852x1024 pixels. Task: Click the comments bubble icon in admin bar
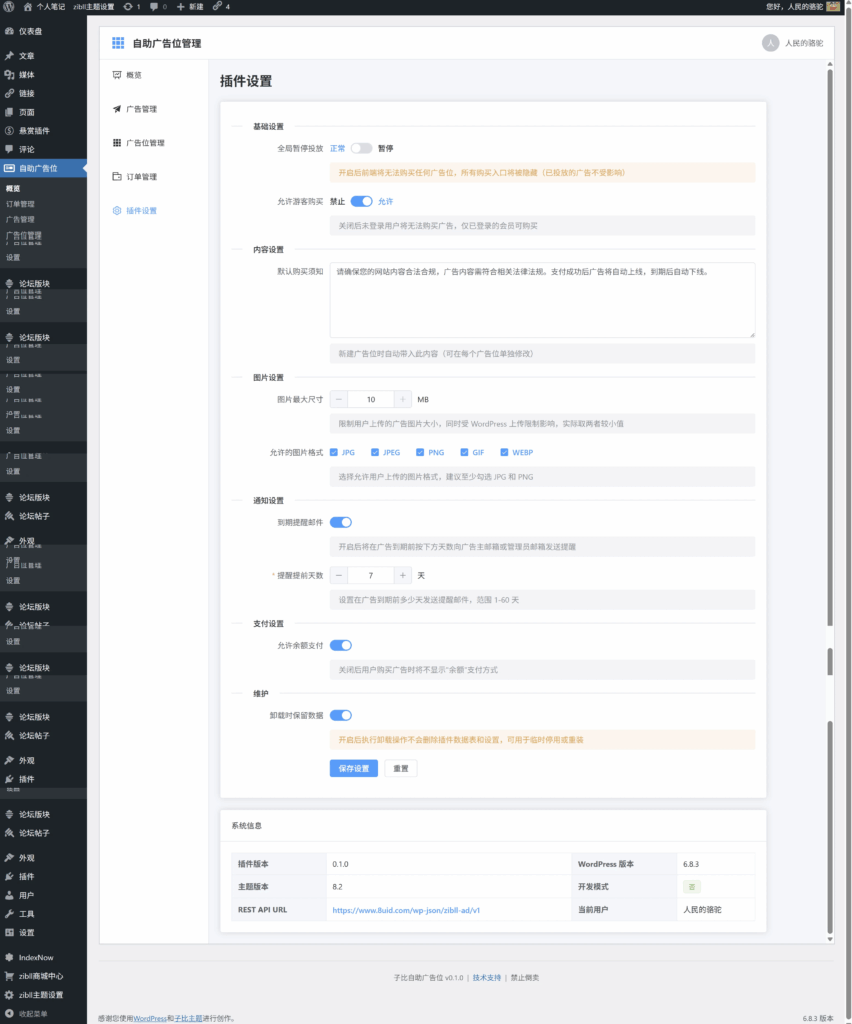pyautogui.click(x=153, y=6)
